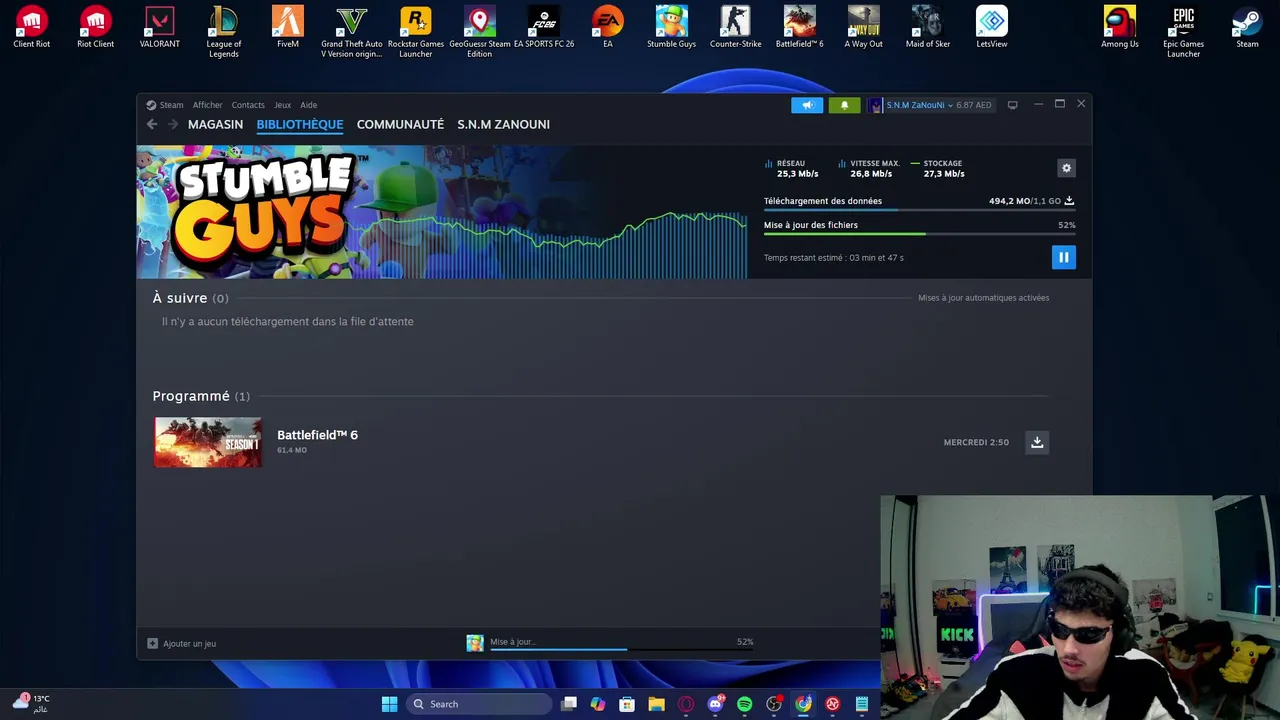Viewport: 1280px width, 720px height.
Task: Open the Windows Start menu
Action: pos(389,704)
